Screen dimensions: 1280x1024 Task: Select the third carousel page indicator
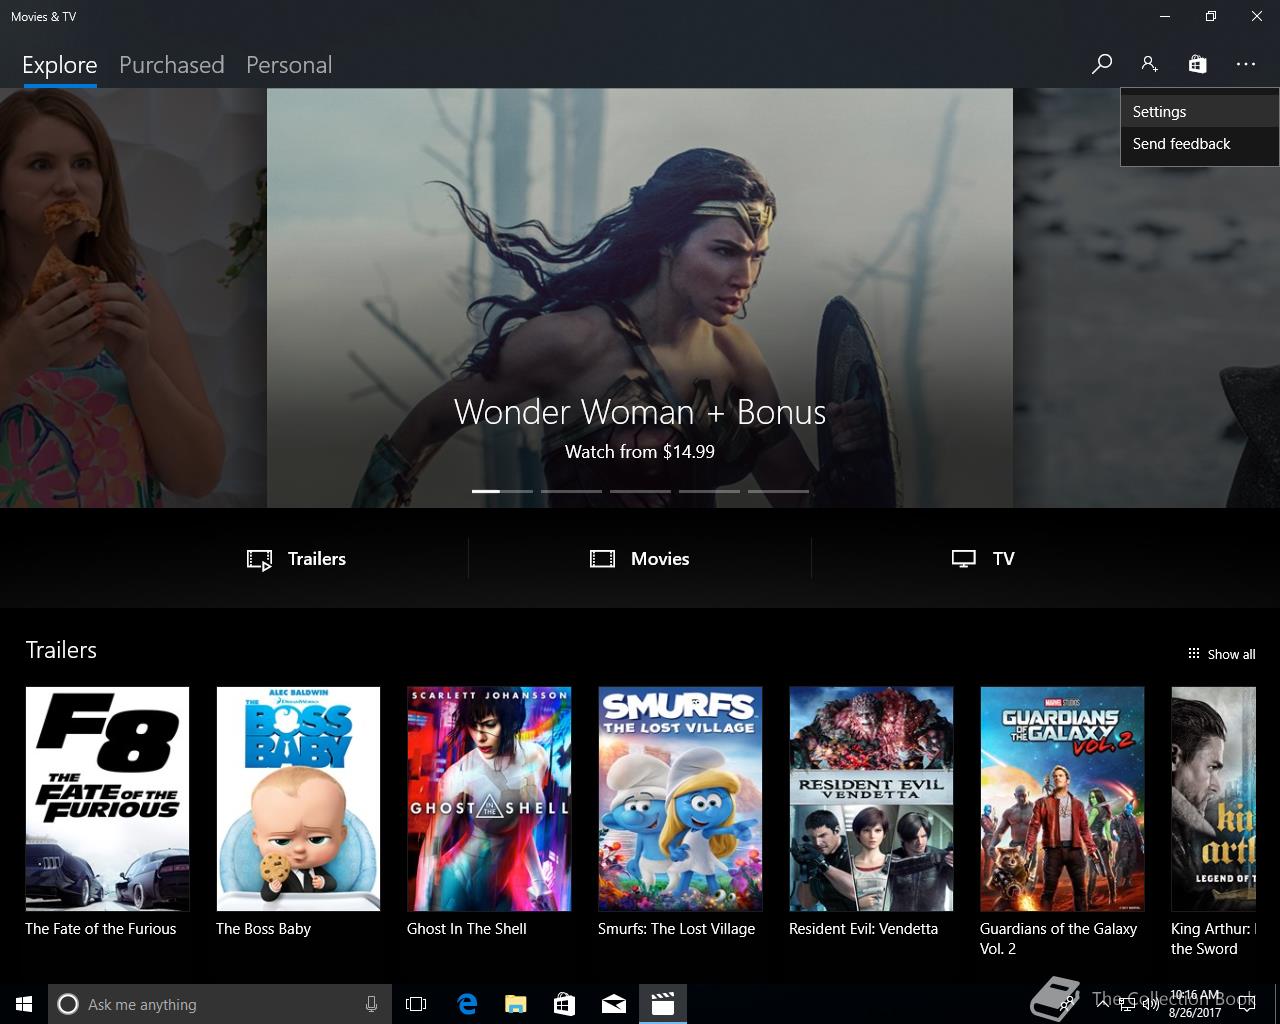640,491
